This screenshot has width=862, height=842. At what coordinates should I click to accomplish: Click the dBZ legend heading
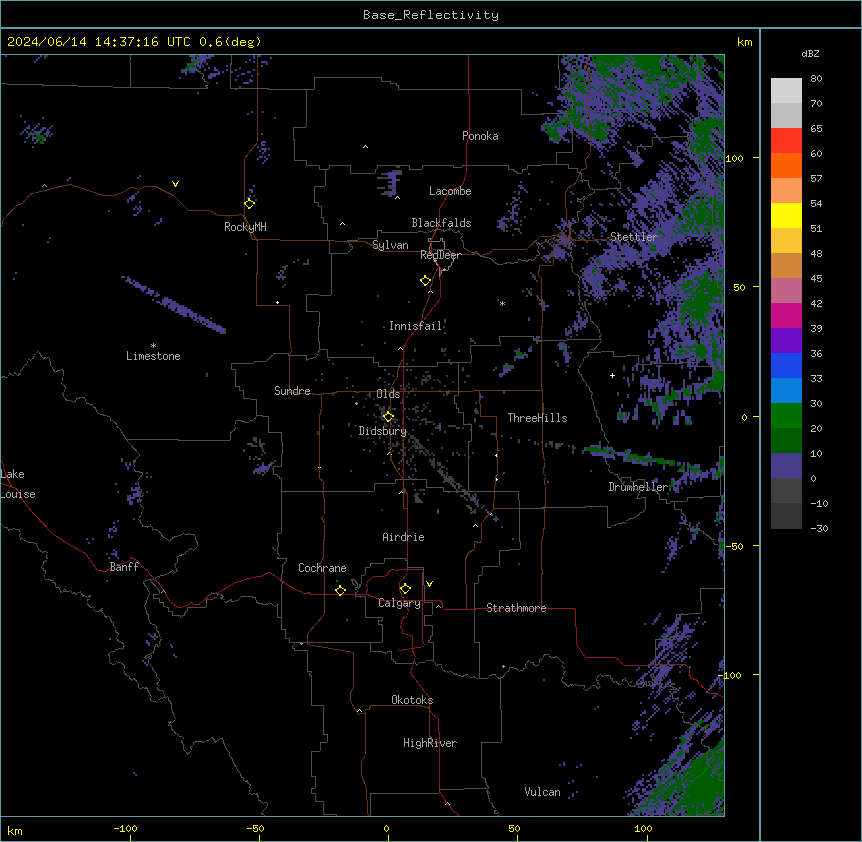810,53
